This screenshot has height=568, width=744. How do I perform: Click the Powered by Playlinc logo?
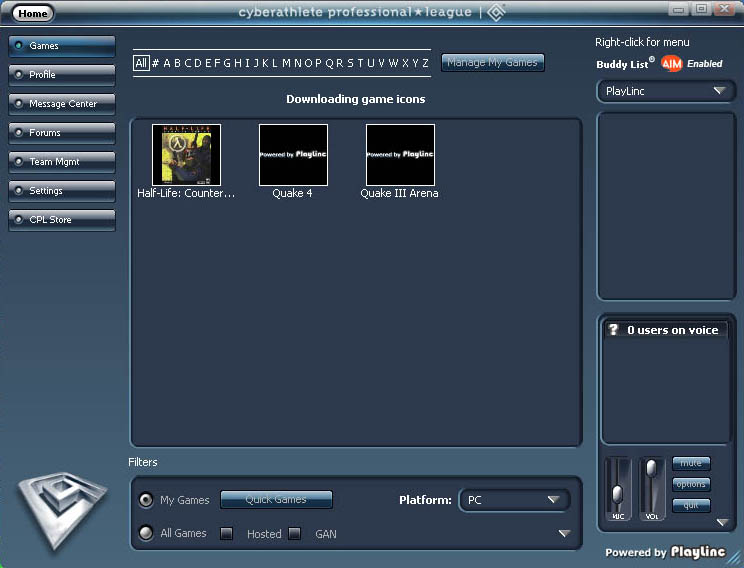click(665, 552)
